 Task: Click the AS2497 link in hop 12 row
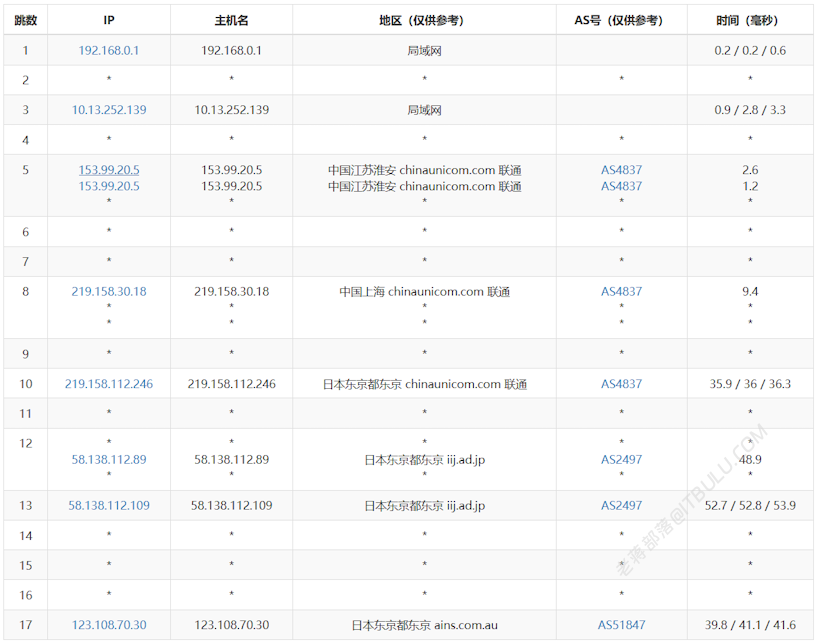[621, 460]
